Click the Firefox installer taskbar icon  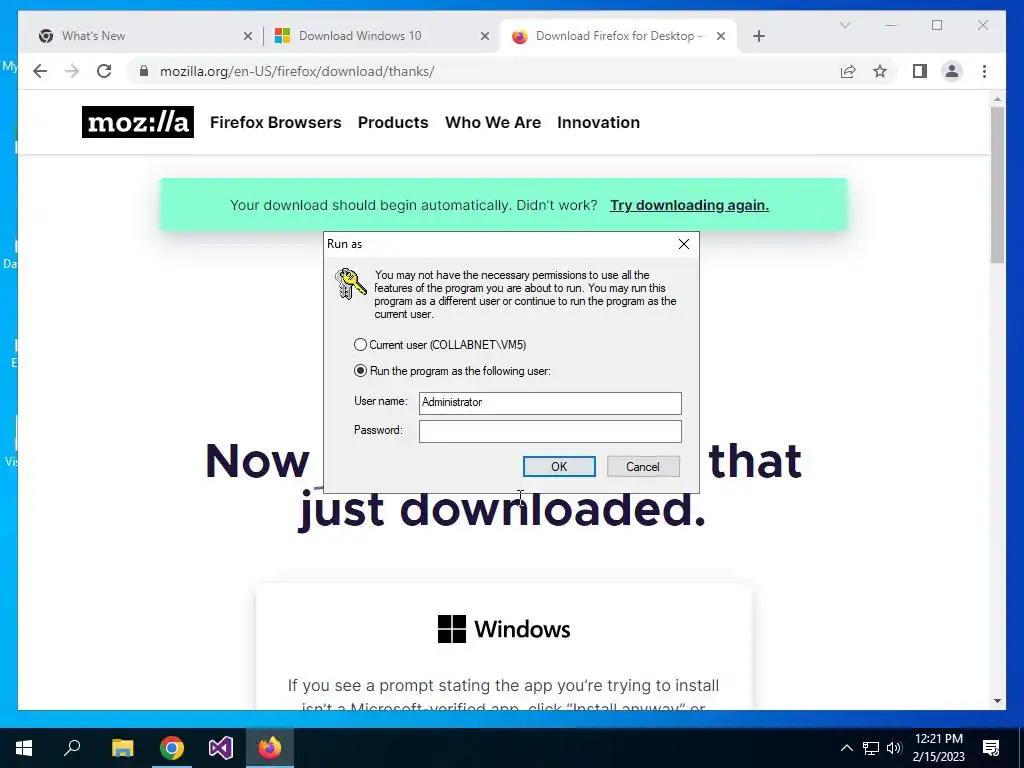270,748
